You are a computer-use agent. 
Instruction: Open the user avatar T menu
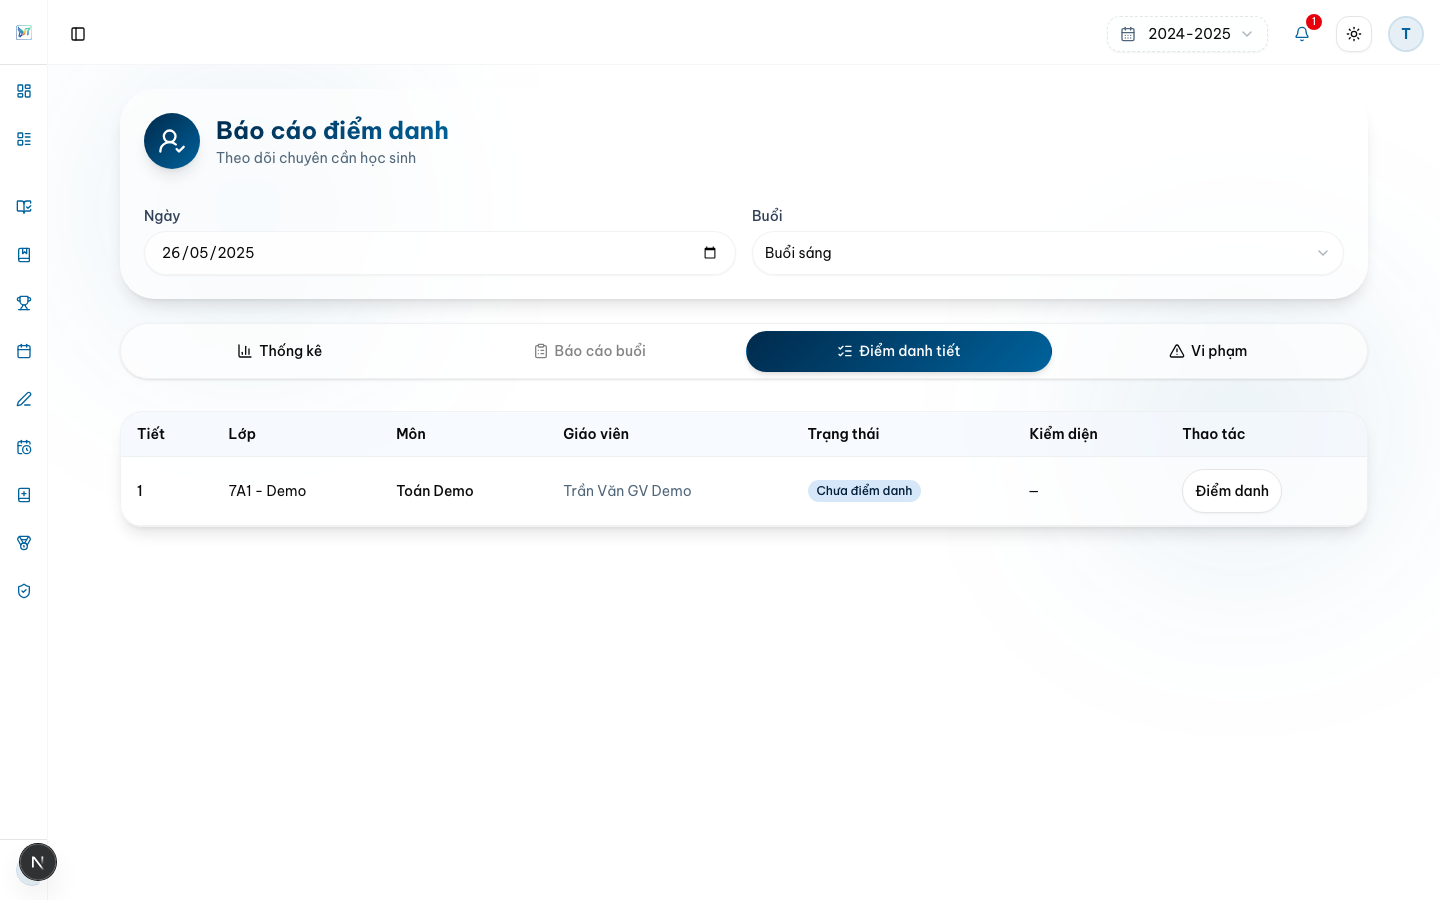click(1406, 34)
